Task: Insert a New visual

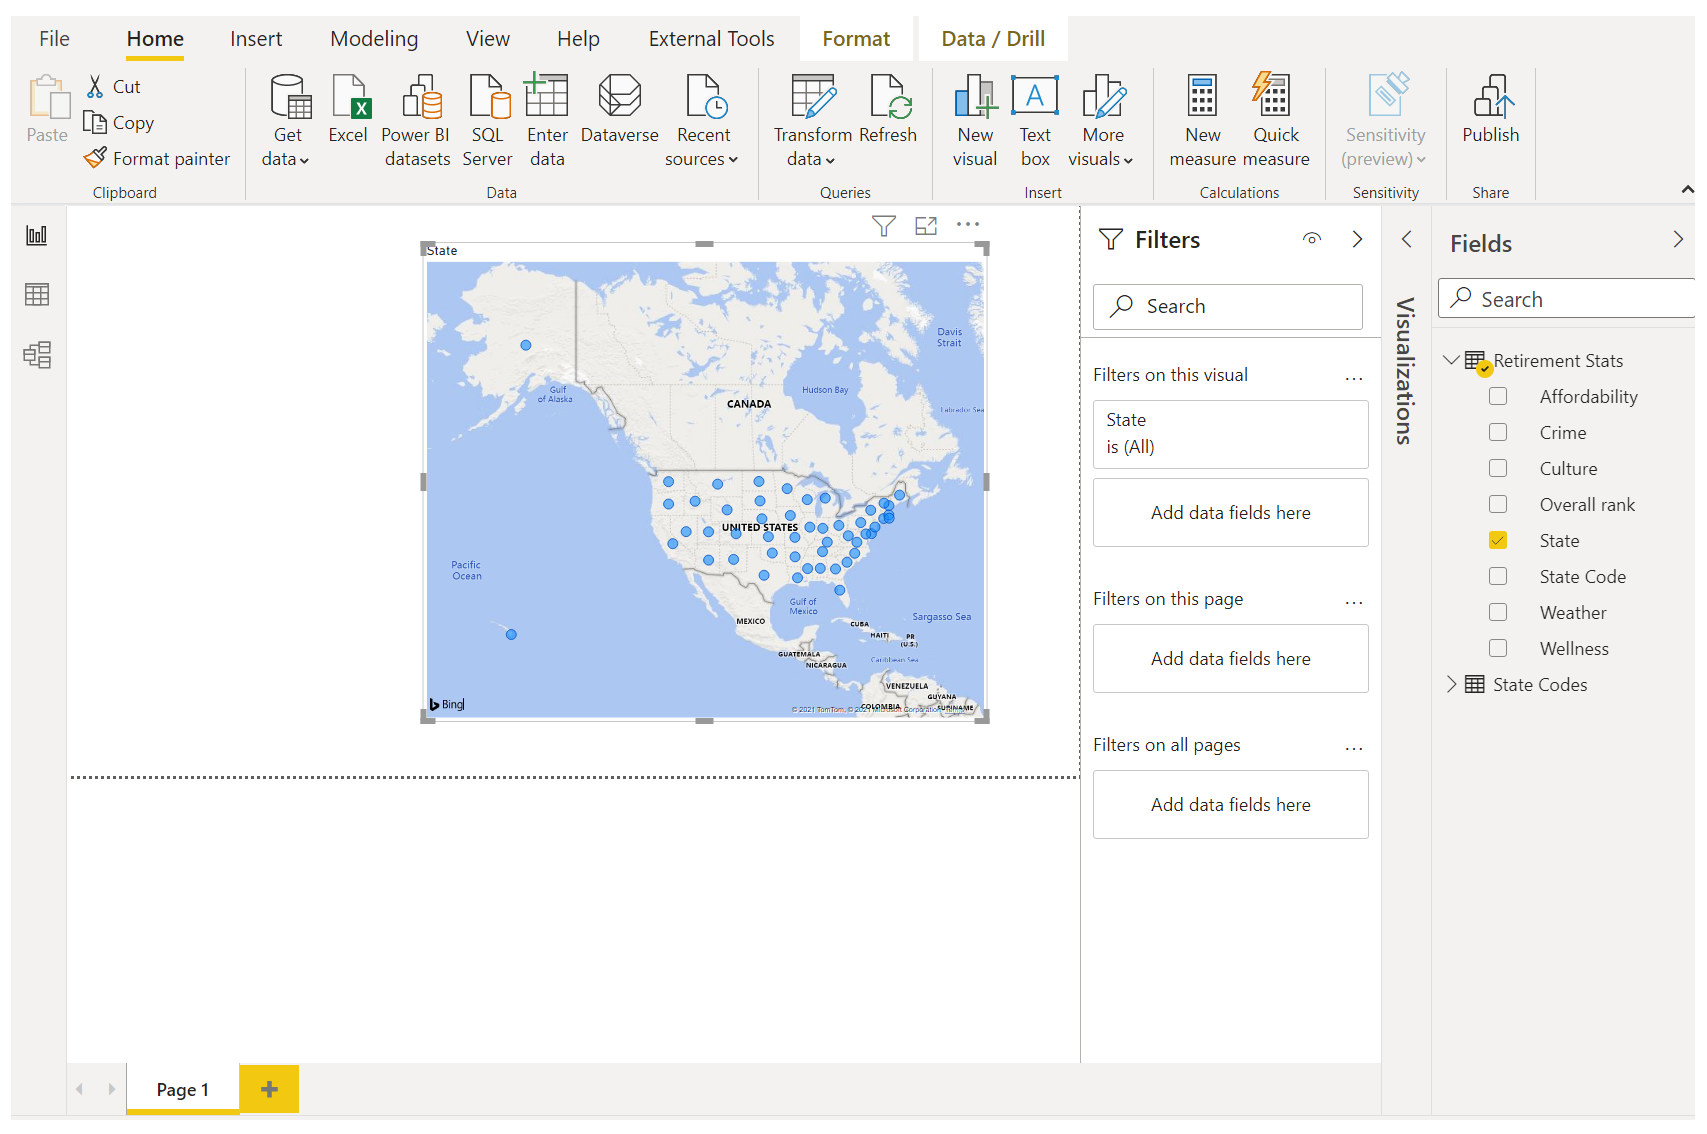Action: (975, 121)
